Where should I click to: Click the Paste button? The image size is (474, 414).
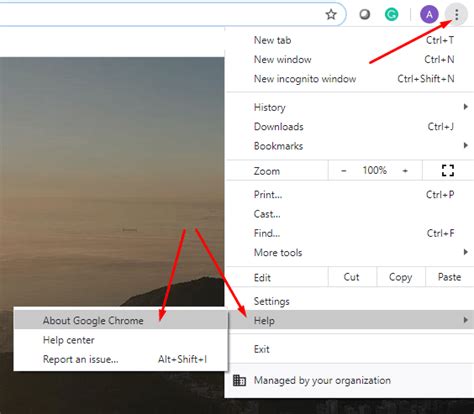pos(450,277)
